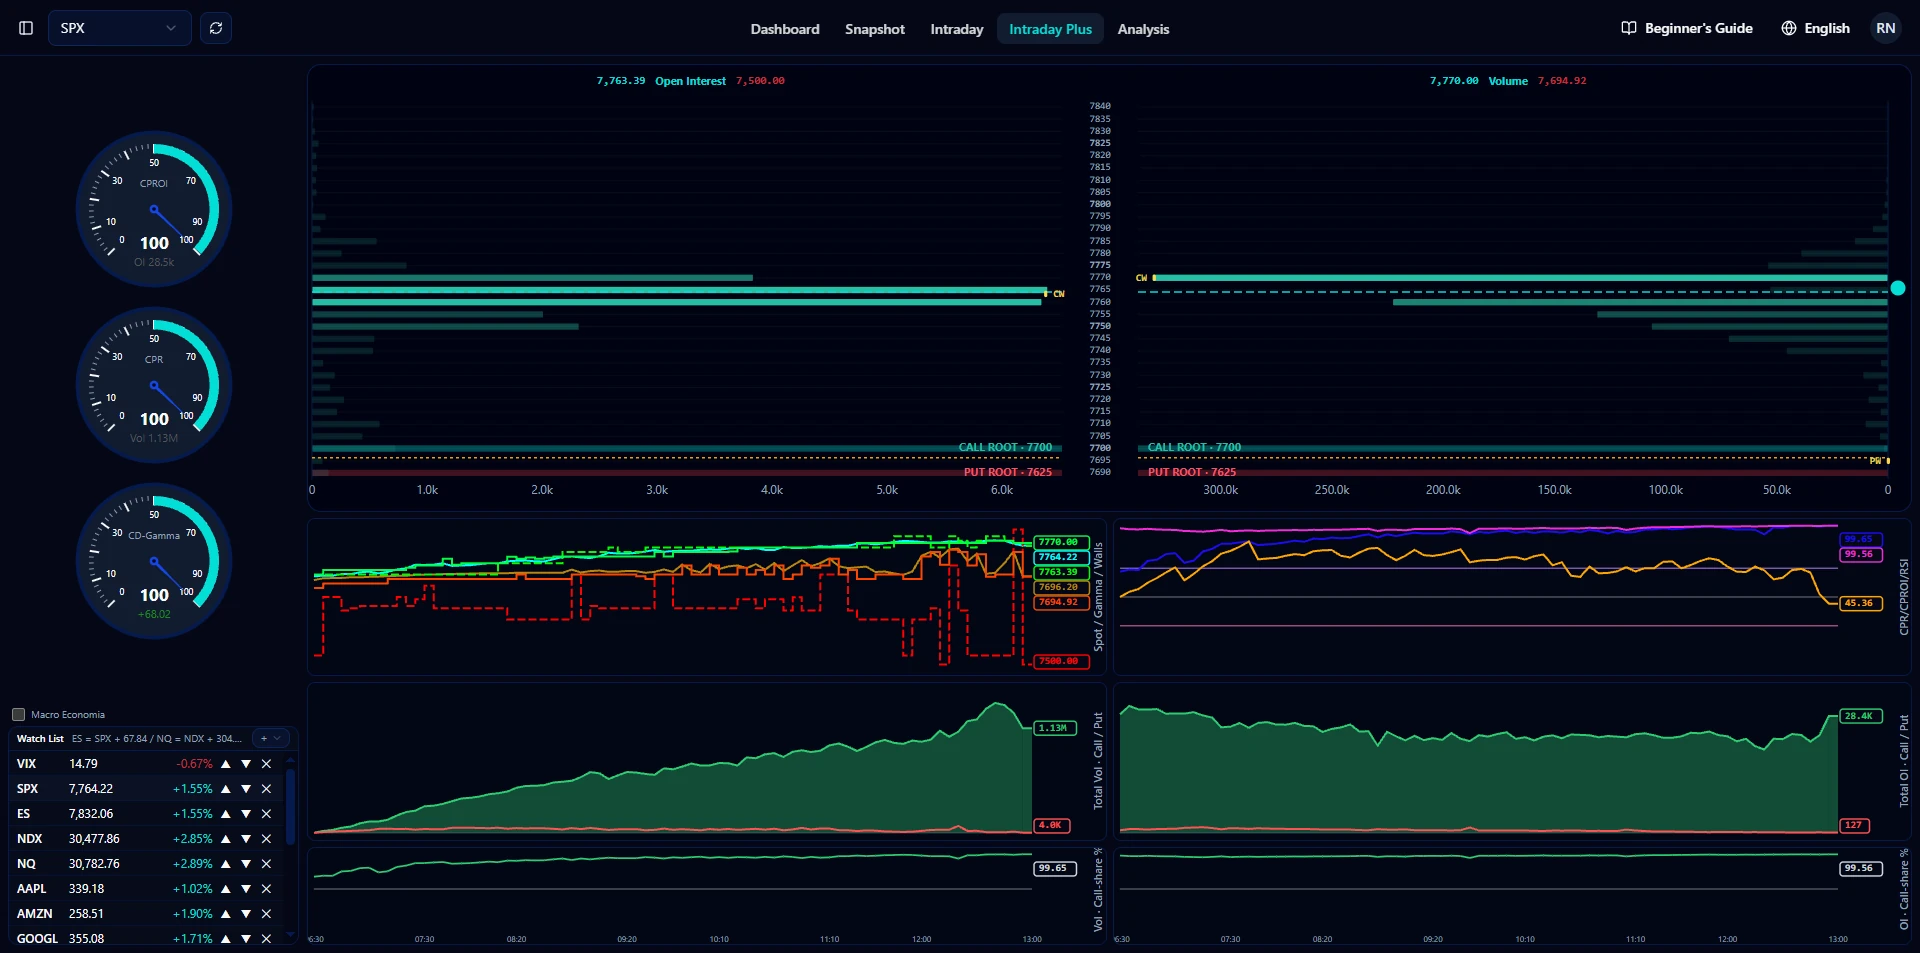Switch to the Dashboard tab
1920x953 pixels.
pyautogui.click(x=785, y=29)
